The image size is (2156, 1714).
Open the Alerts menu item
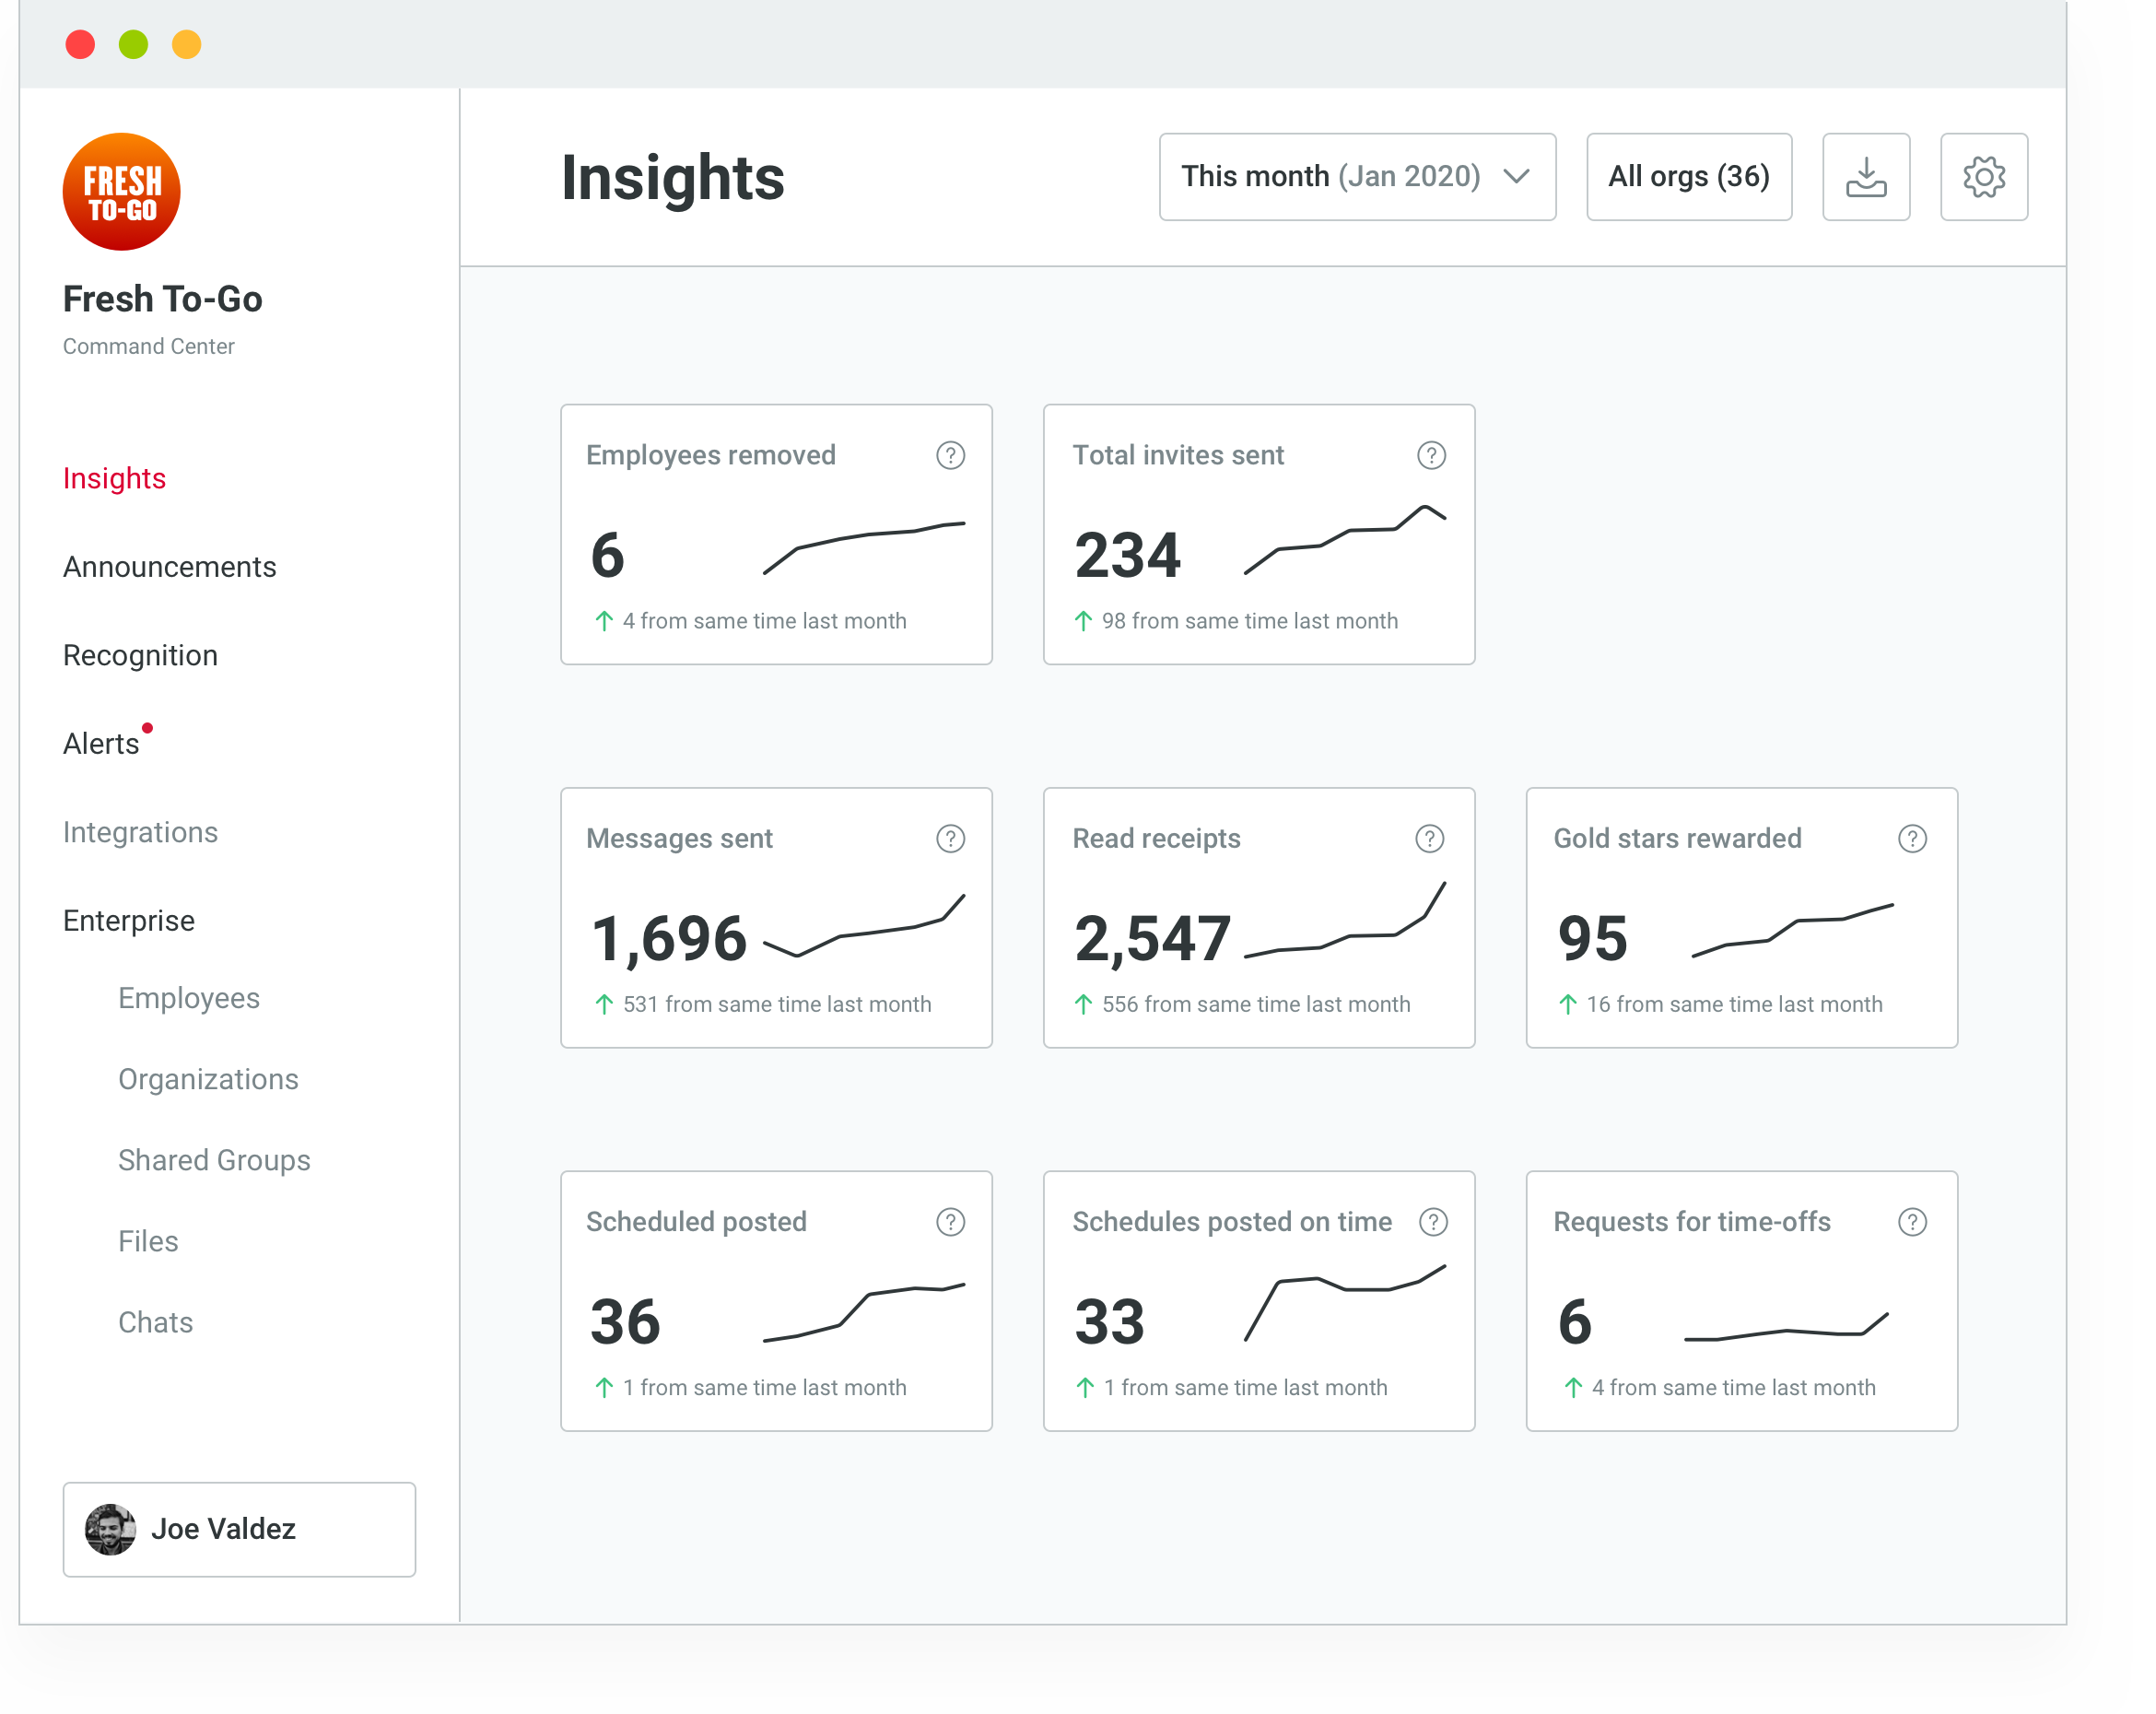pos(101,744)
